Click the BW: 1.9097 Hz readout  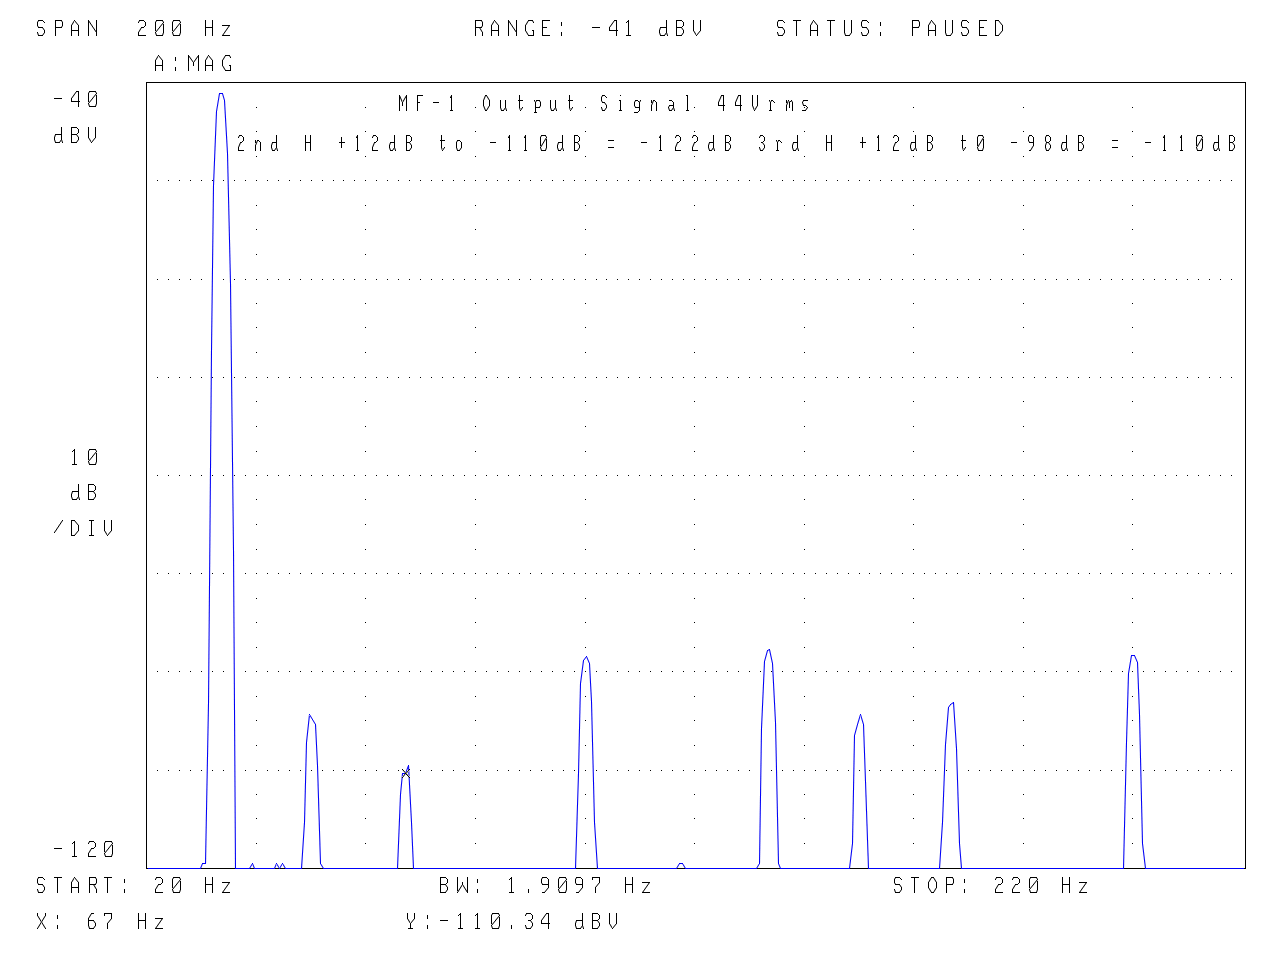point(545,886)
